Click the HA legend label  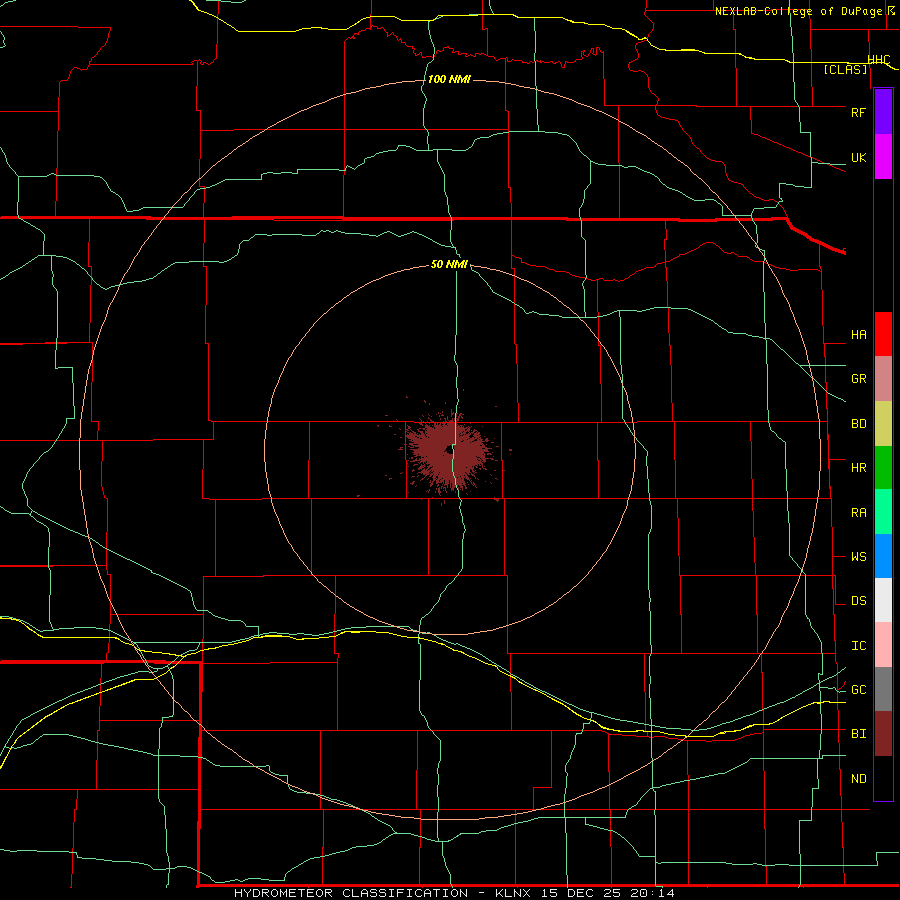pos(858,334)
